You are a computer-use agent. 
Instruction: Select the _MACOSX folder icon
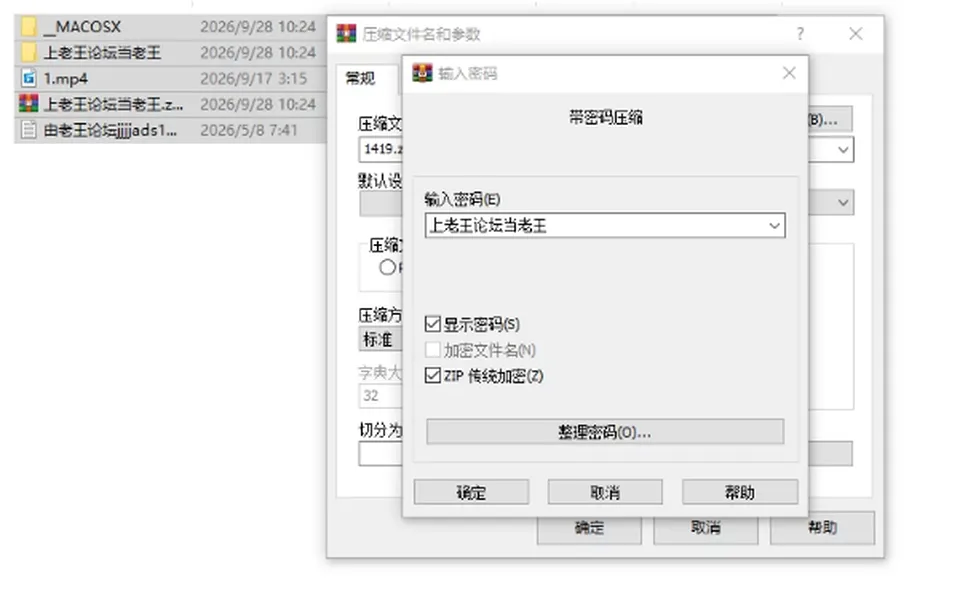[x=29, y=27]
